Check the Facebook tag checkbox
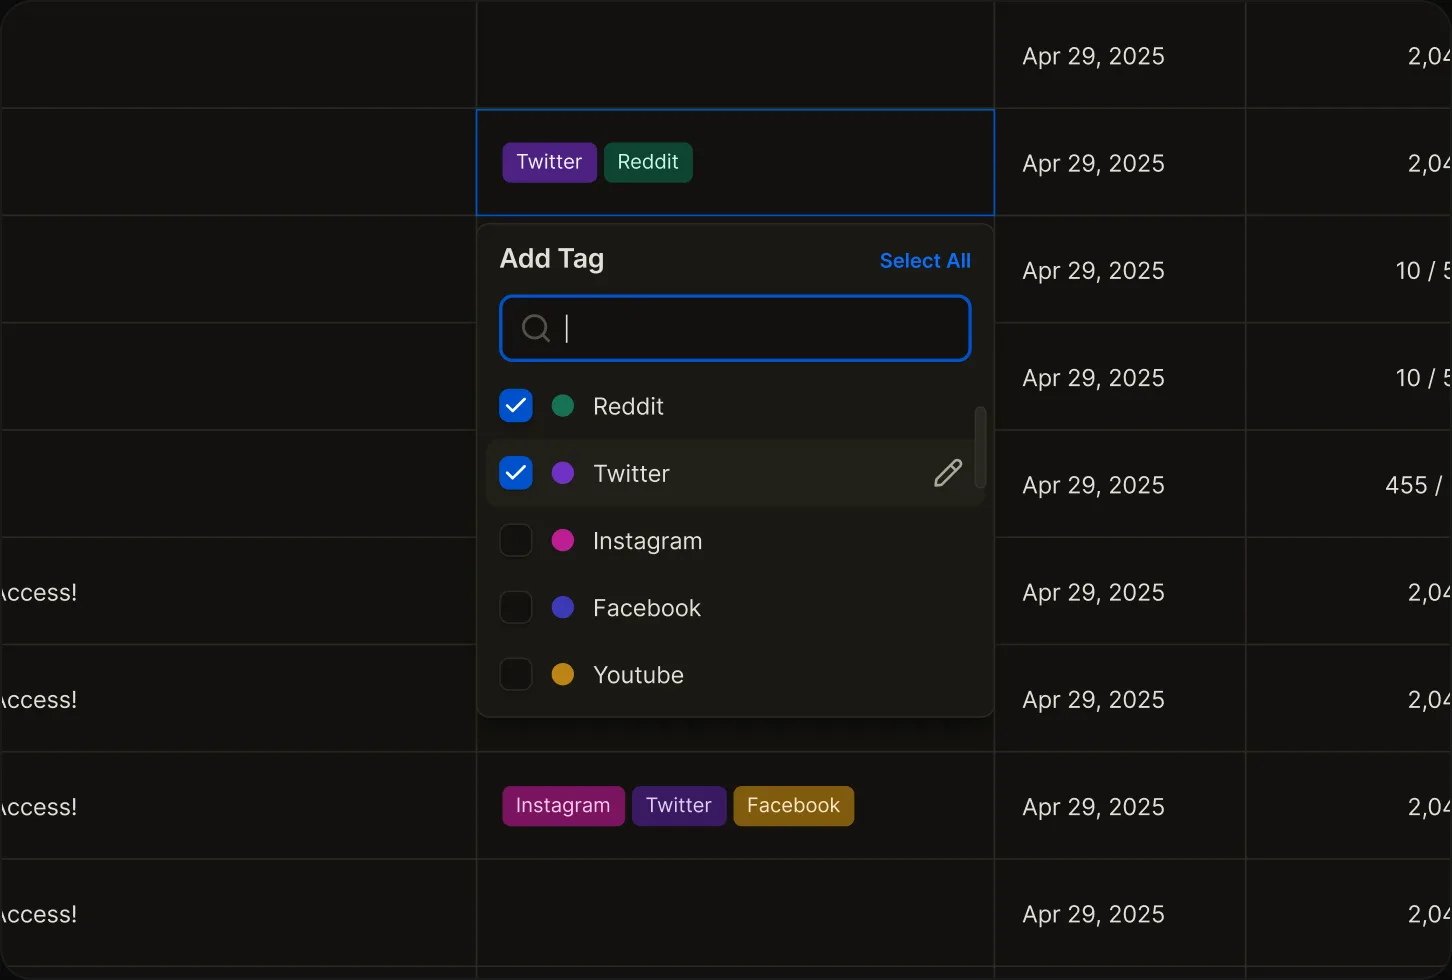 [x=516, y=607]
